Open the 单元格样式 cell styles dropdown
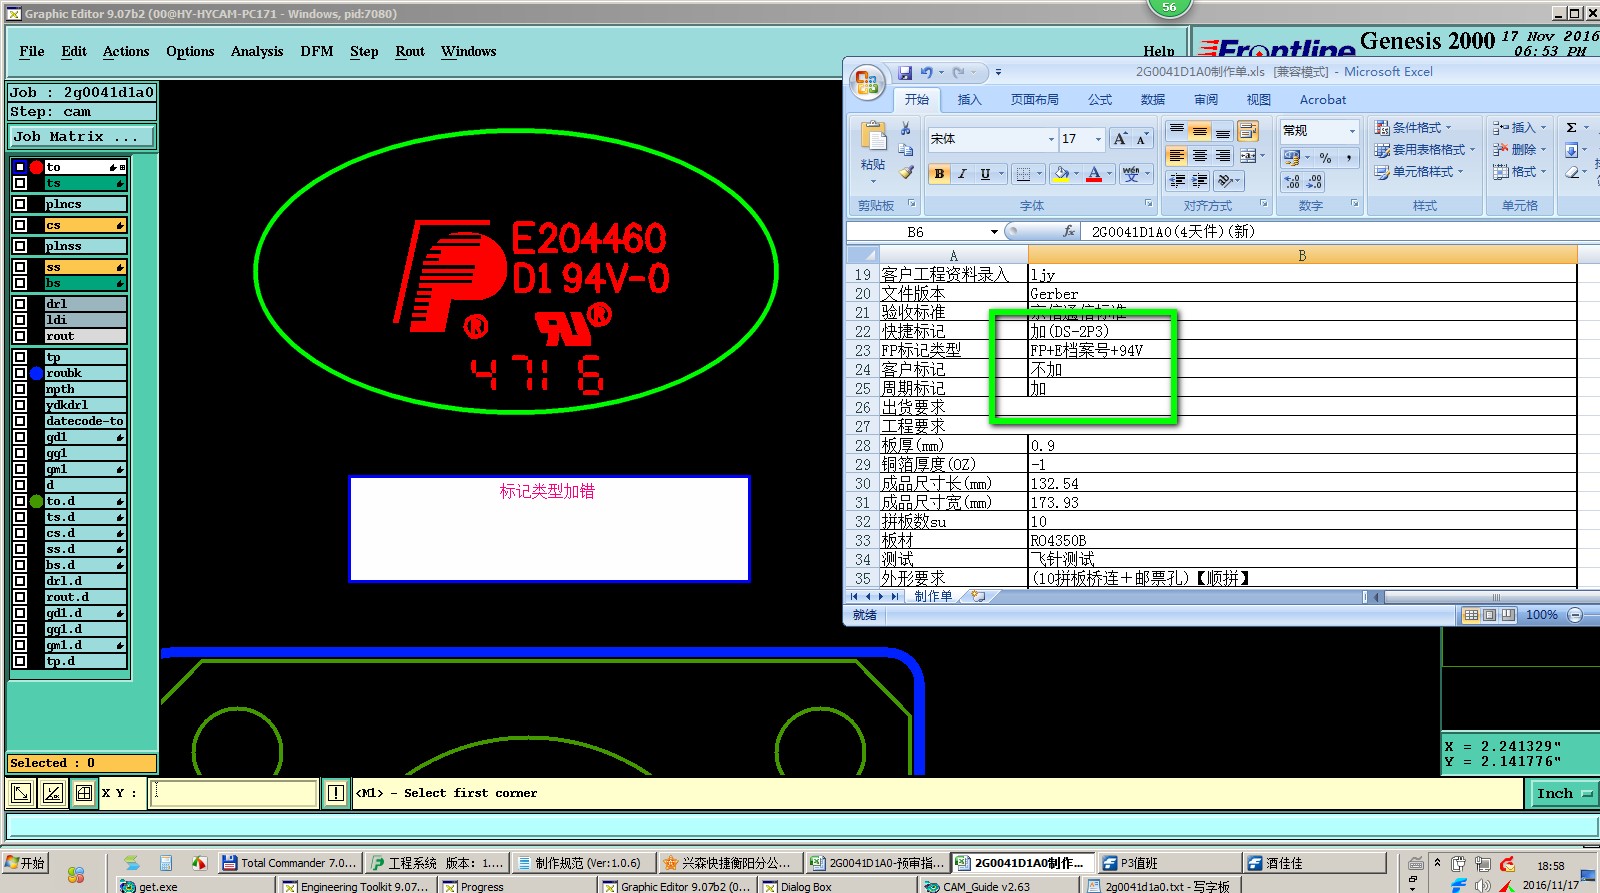 pos(1418,172)
